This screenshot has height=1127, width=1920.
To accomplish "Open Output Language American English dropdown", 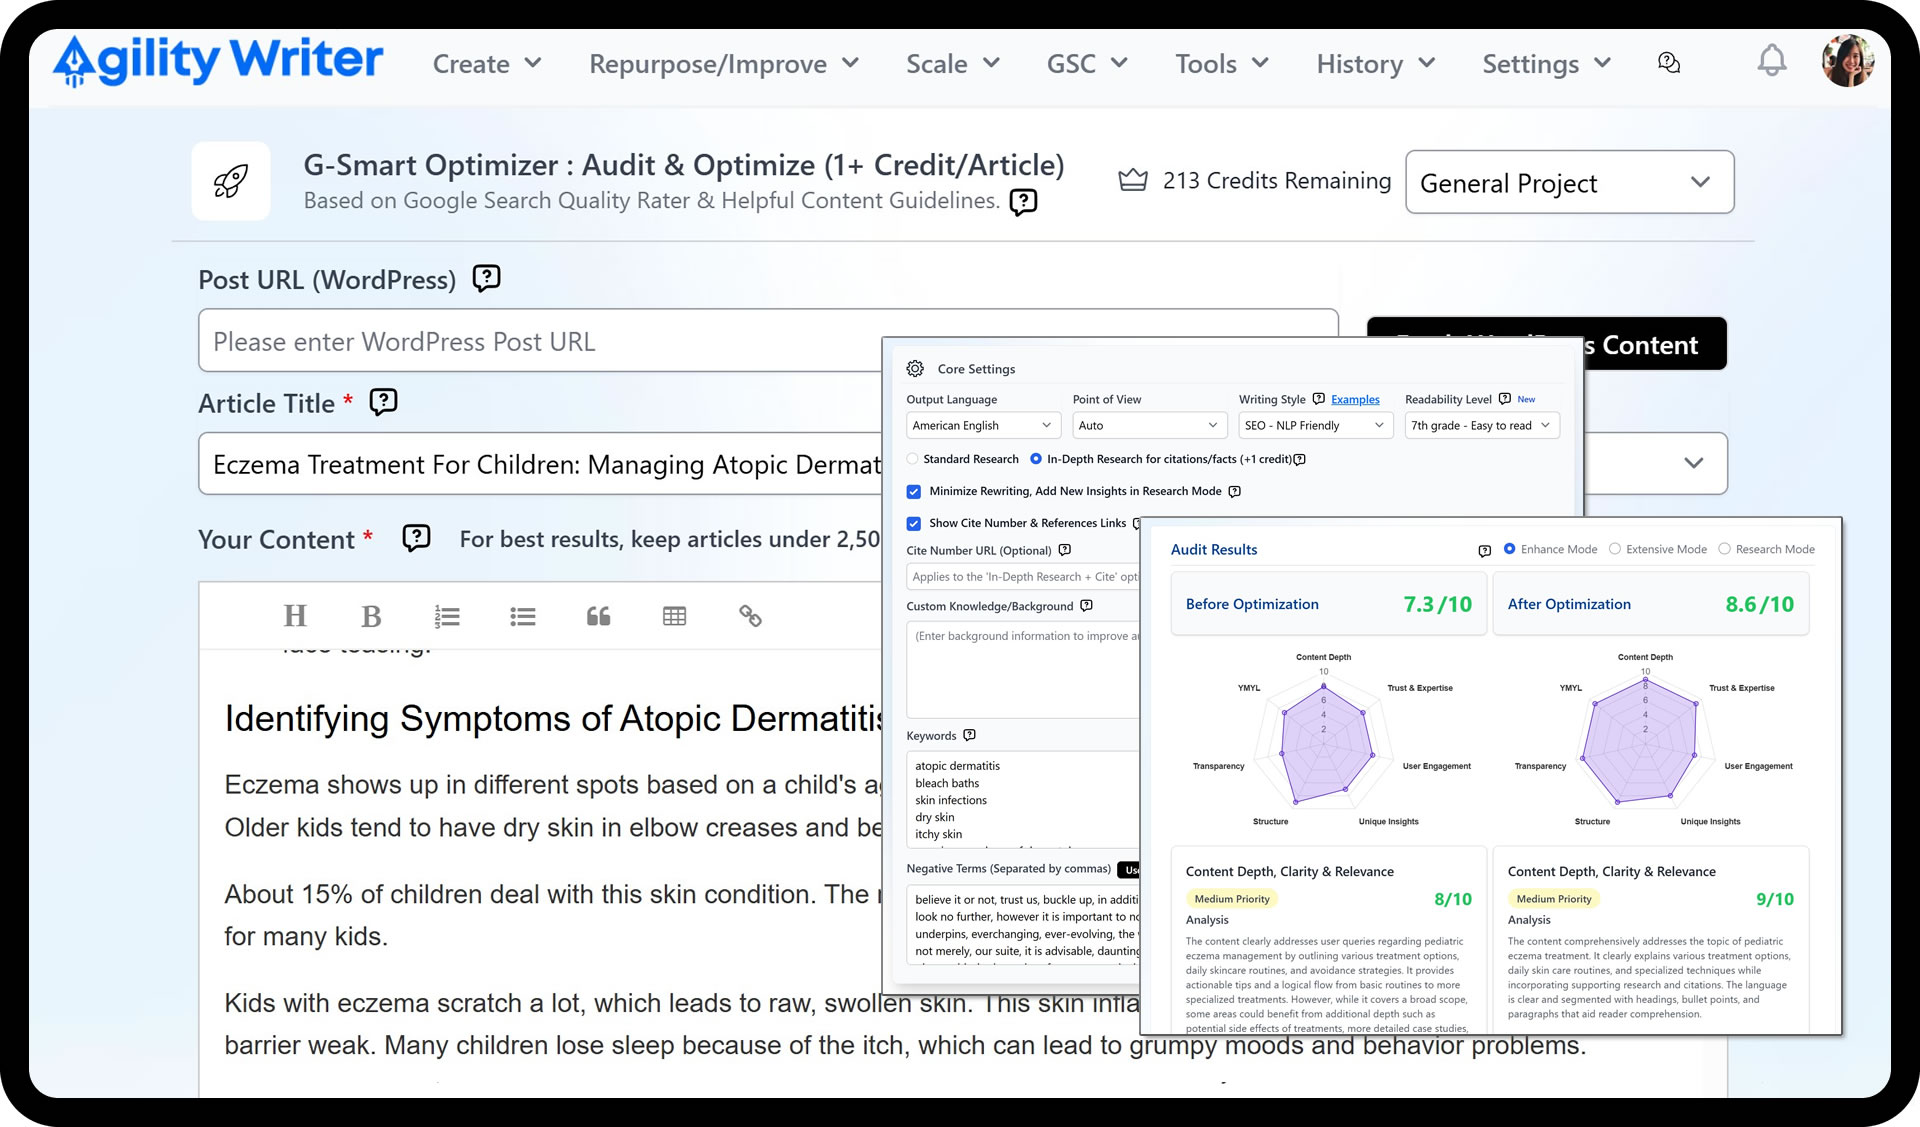I will click(x=983, y=425).
